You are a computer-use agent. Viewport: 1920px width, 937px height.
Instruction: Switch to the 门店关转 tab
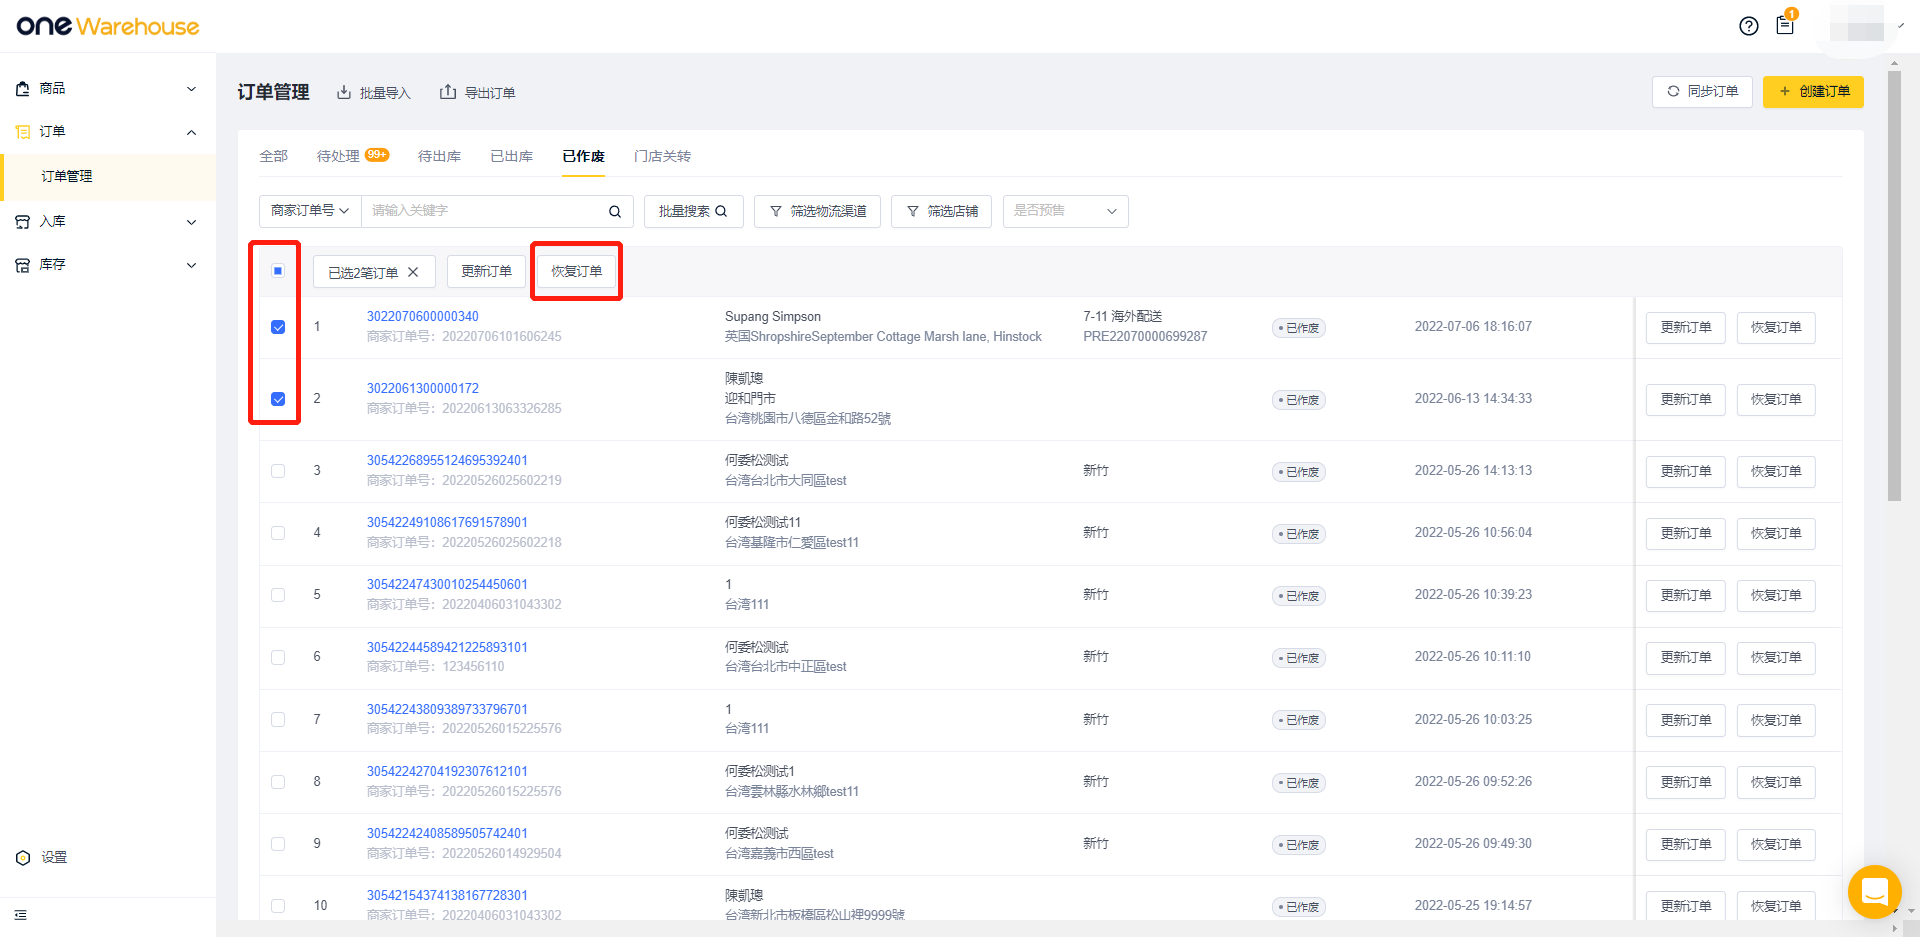coord(662,156)
